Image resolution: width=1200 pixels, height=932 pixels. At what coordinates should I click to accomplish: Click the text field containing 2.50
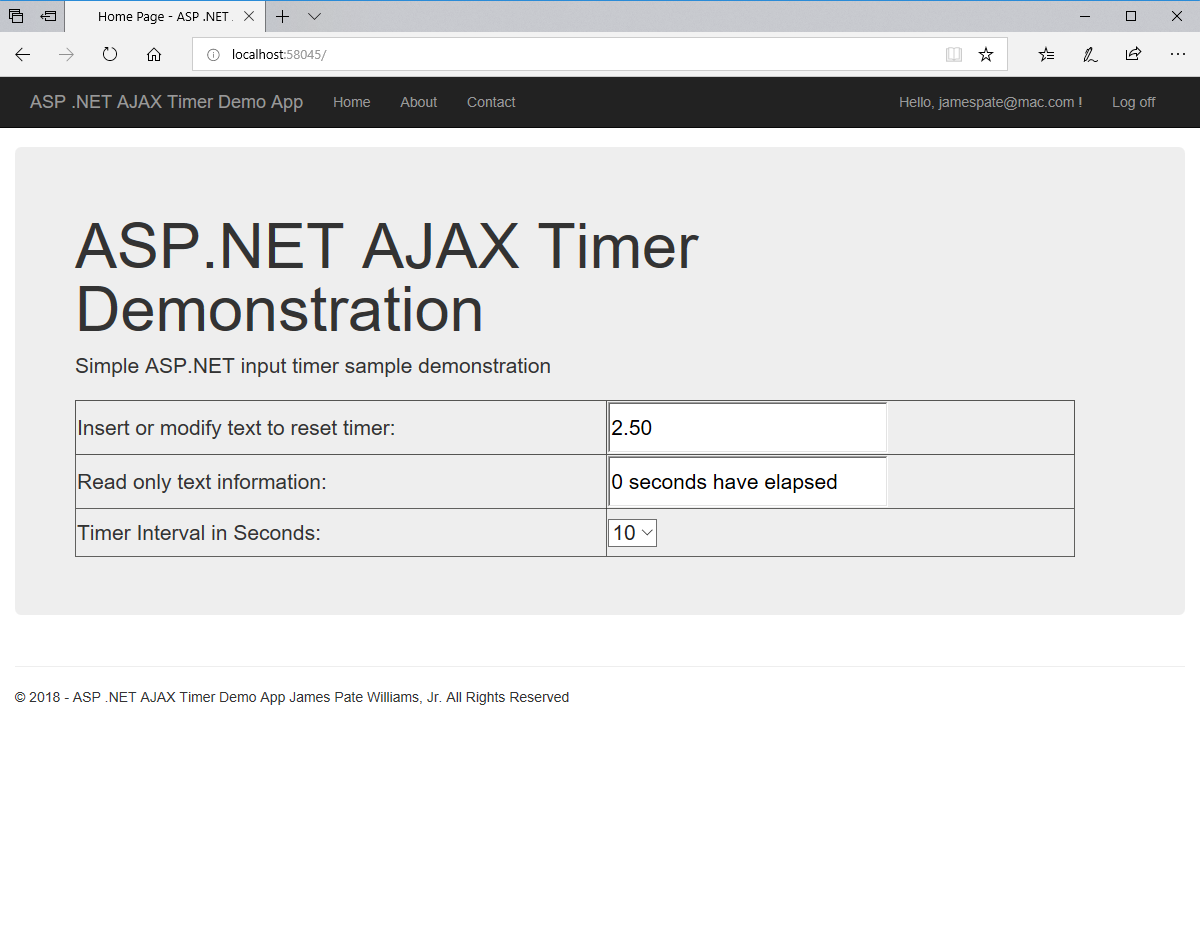(x=747, y=428)
